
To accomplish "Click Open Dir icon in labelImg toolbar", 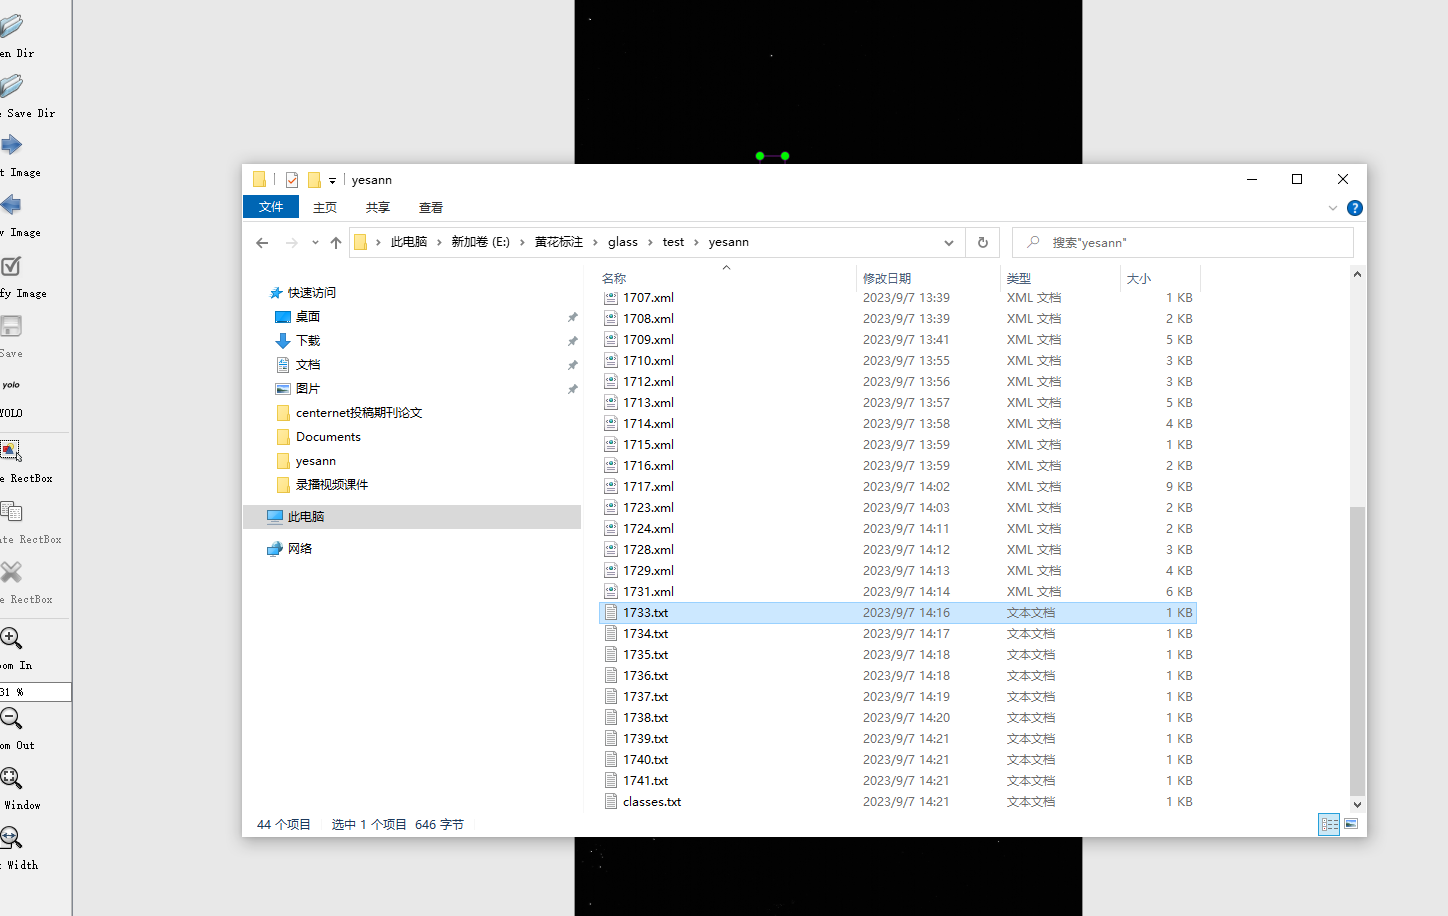I will (x=11, y=27).
